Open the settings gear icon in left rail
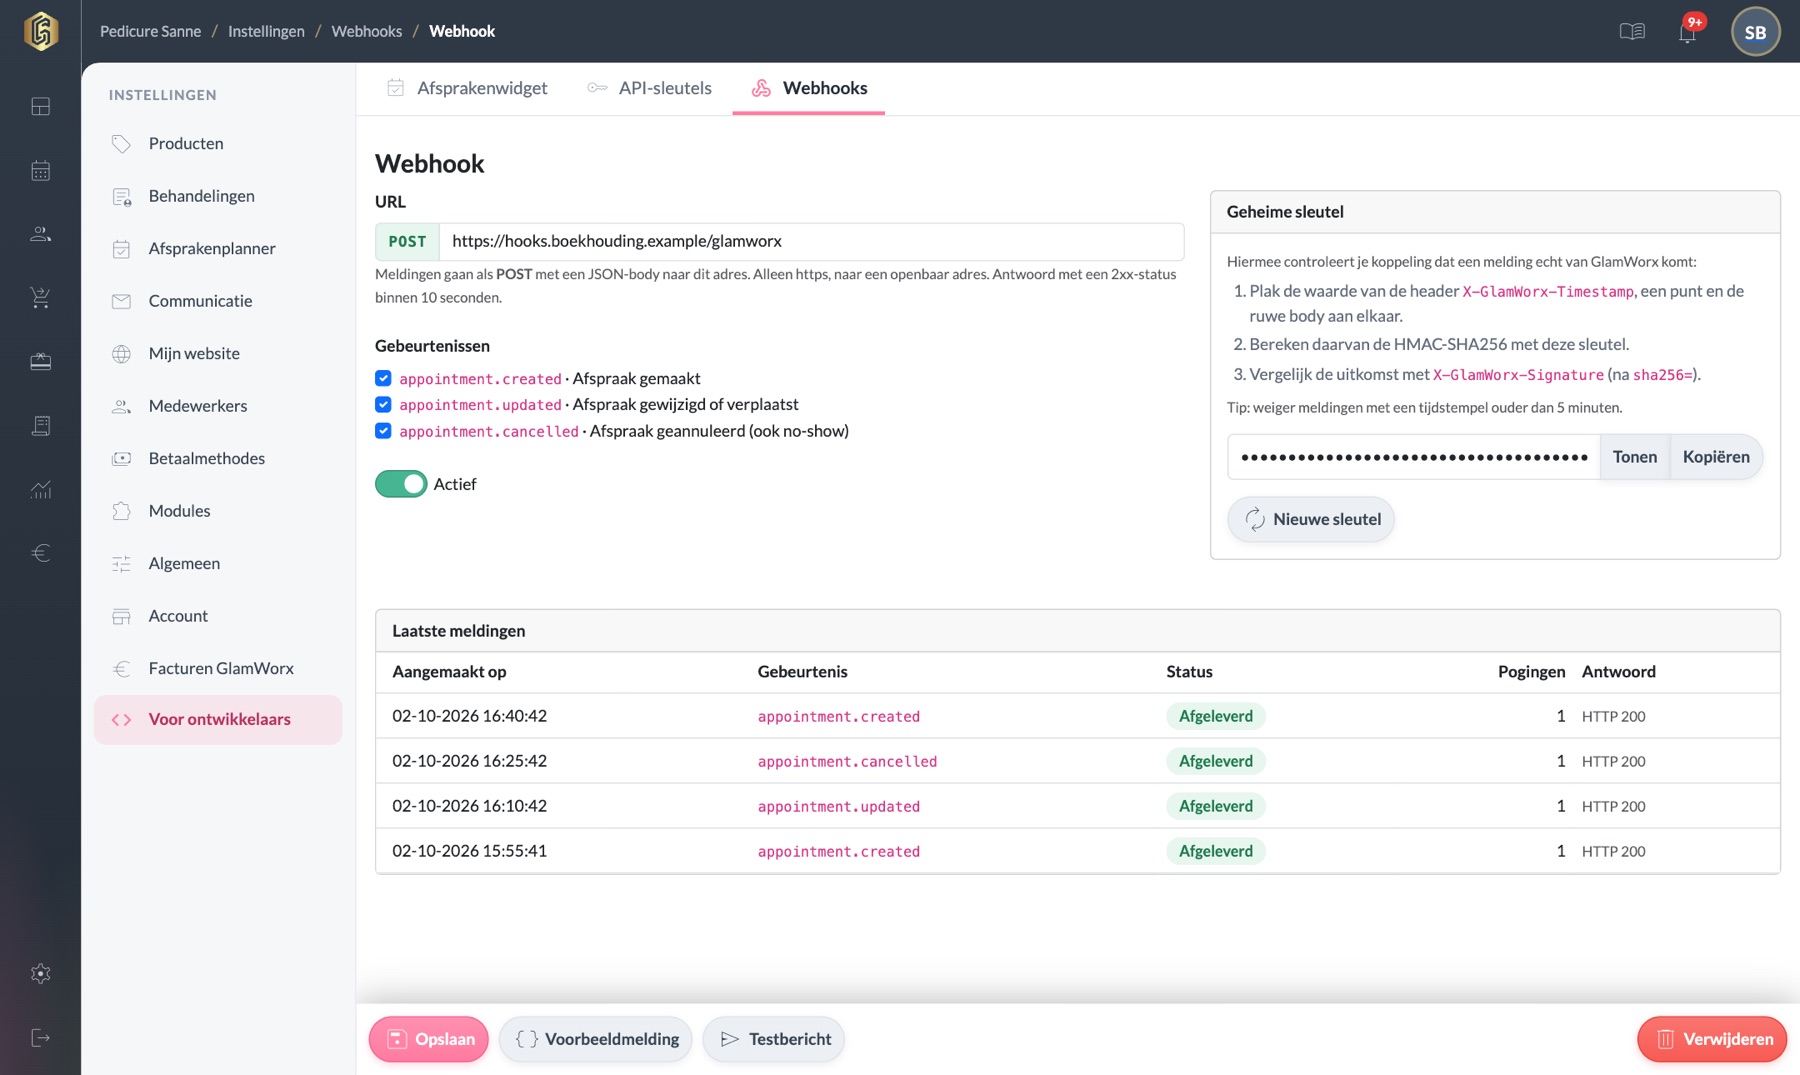This screenshot has width=1800, height=1075. (41, 973)
